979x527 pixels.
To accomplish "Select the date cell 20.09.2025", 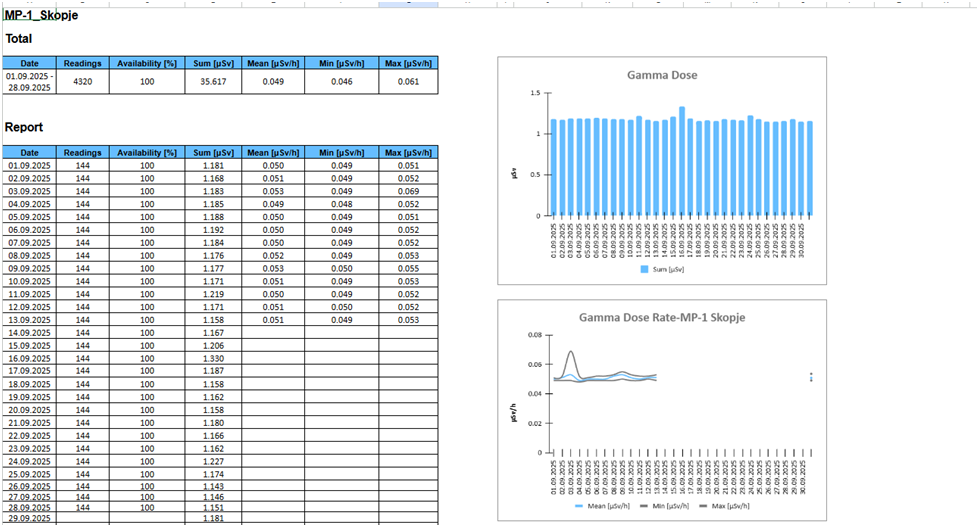I will click(x=29, y=410).
